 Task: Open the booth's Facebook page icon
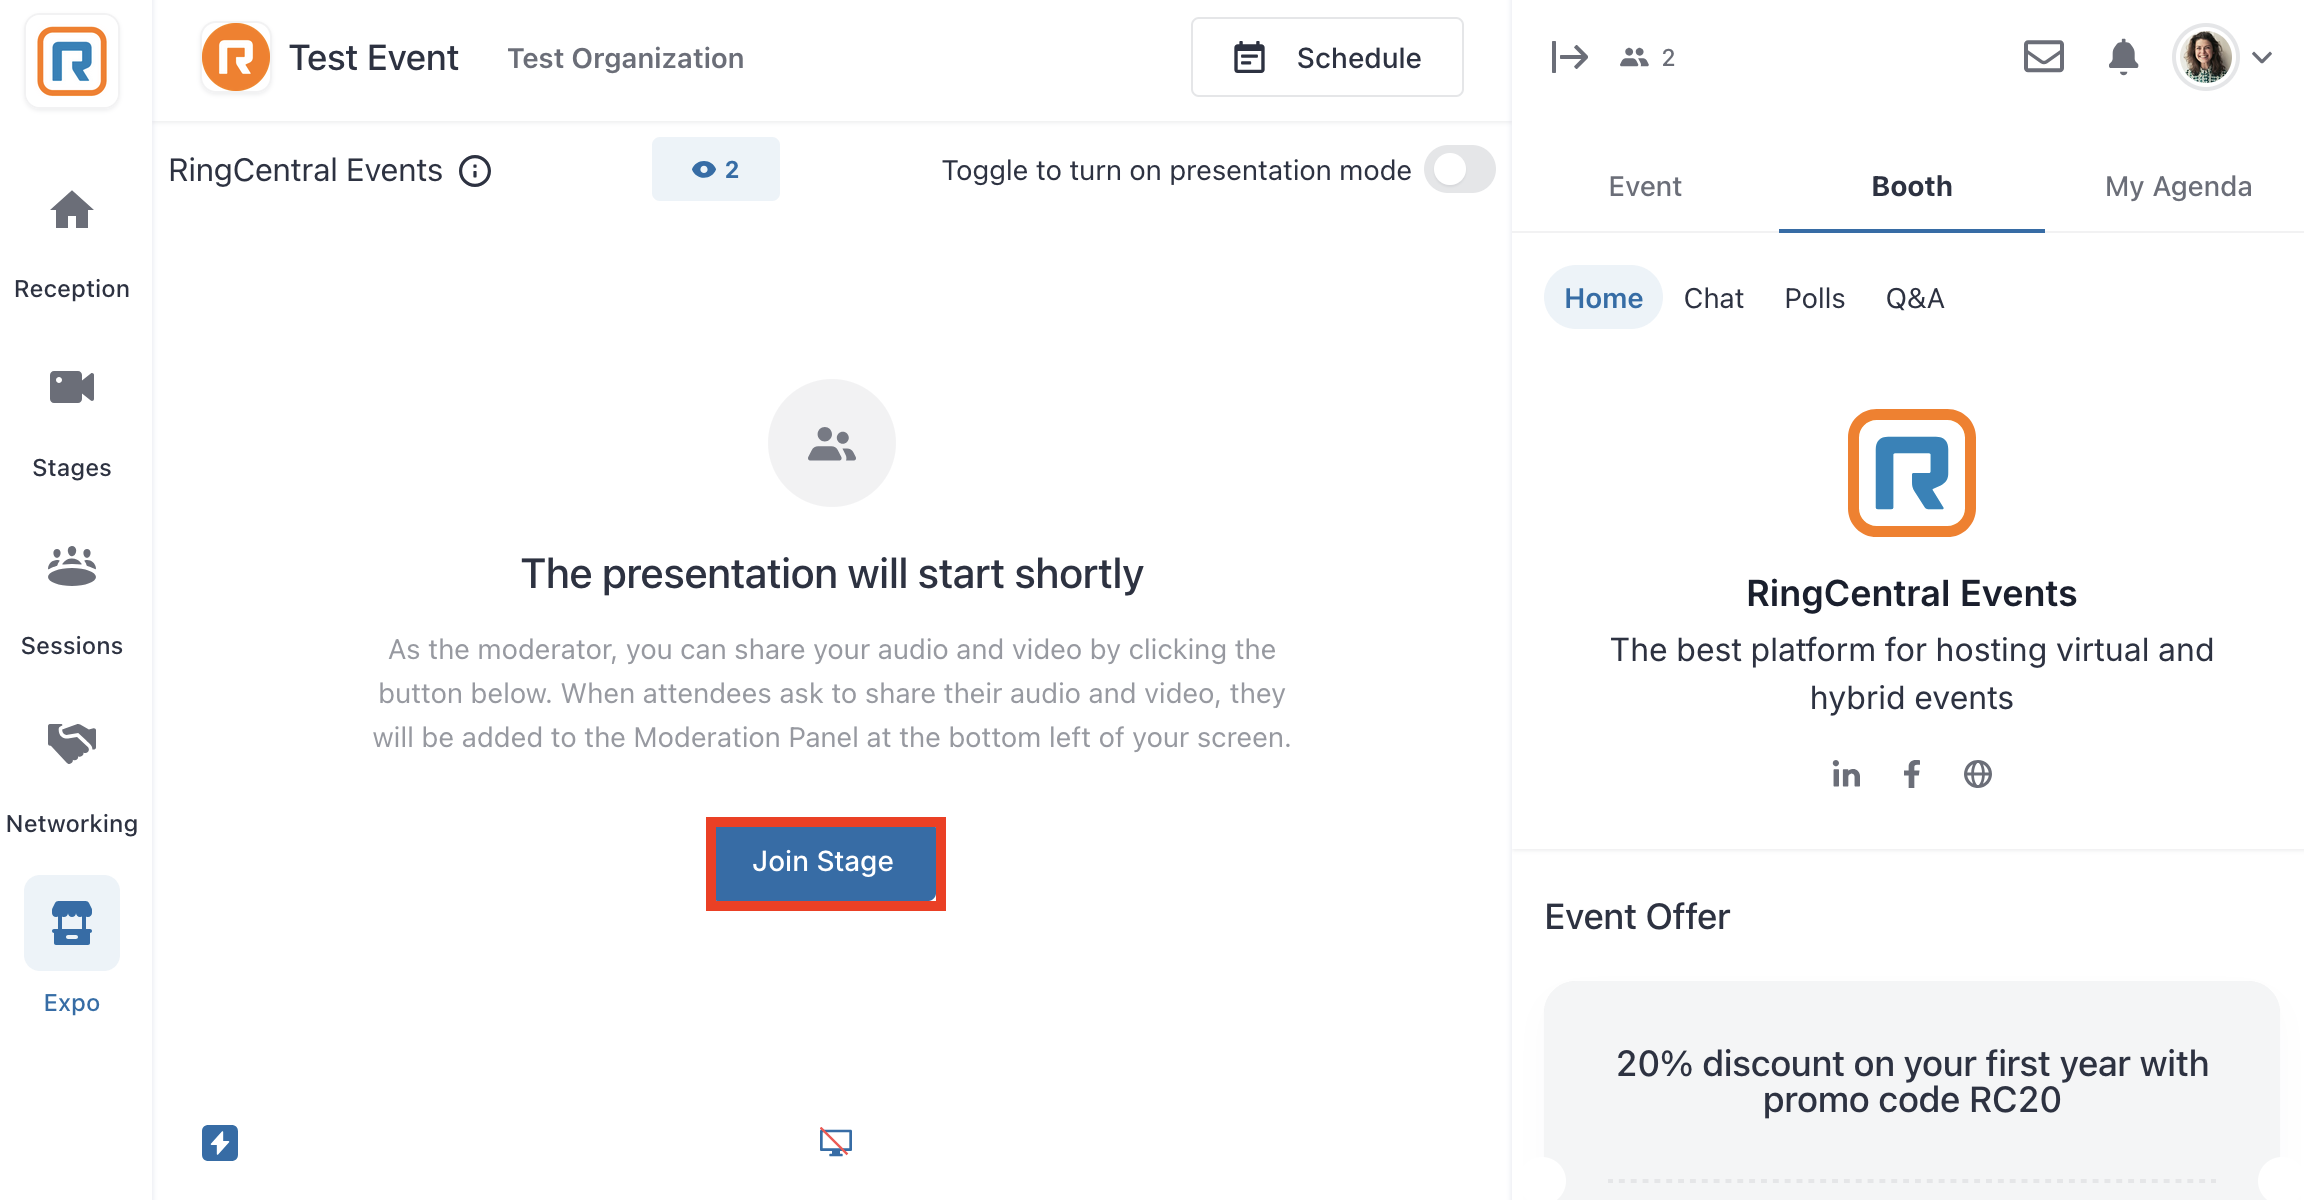pos(1912,774)
